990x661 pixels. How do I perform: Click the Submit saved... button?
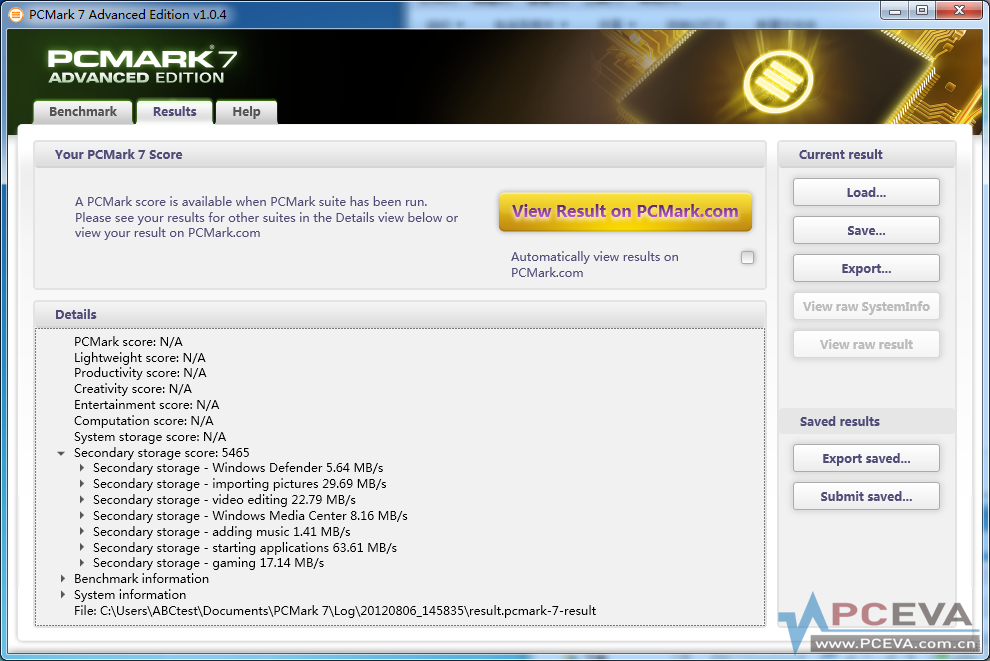pyautogui.click(x=866, y=496)
